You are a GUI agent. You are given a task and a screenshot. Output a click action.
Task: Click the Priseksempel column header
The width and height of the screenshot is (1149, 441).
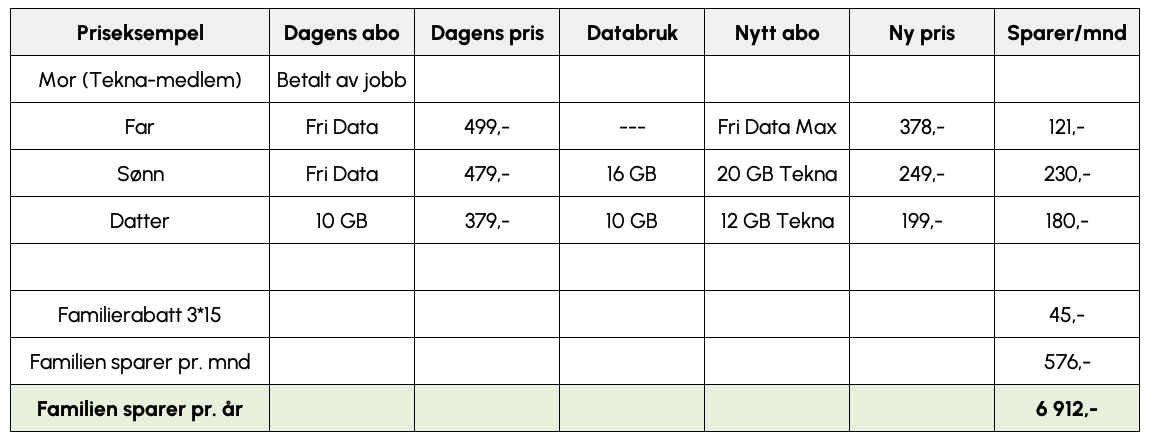tap(140, 33)
